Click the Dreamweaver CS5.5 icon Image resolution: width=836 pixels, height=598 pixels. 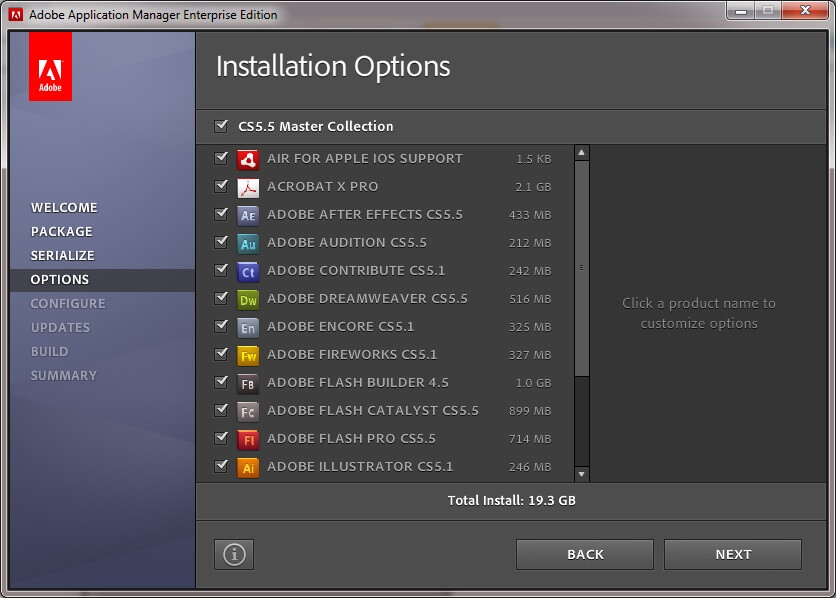pos(248,299)
